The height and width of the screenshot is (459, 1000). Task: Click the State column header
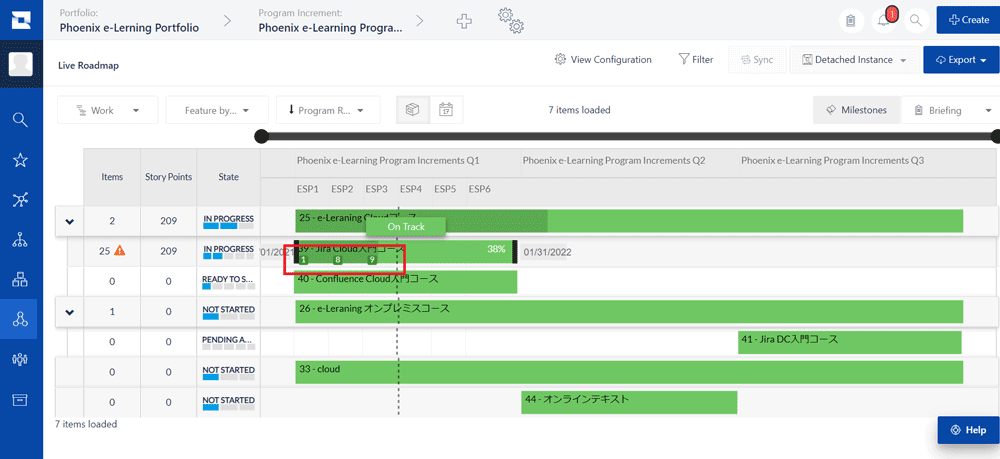tap(228, 177)
